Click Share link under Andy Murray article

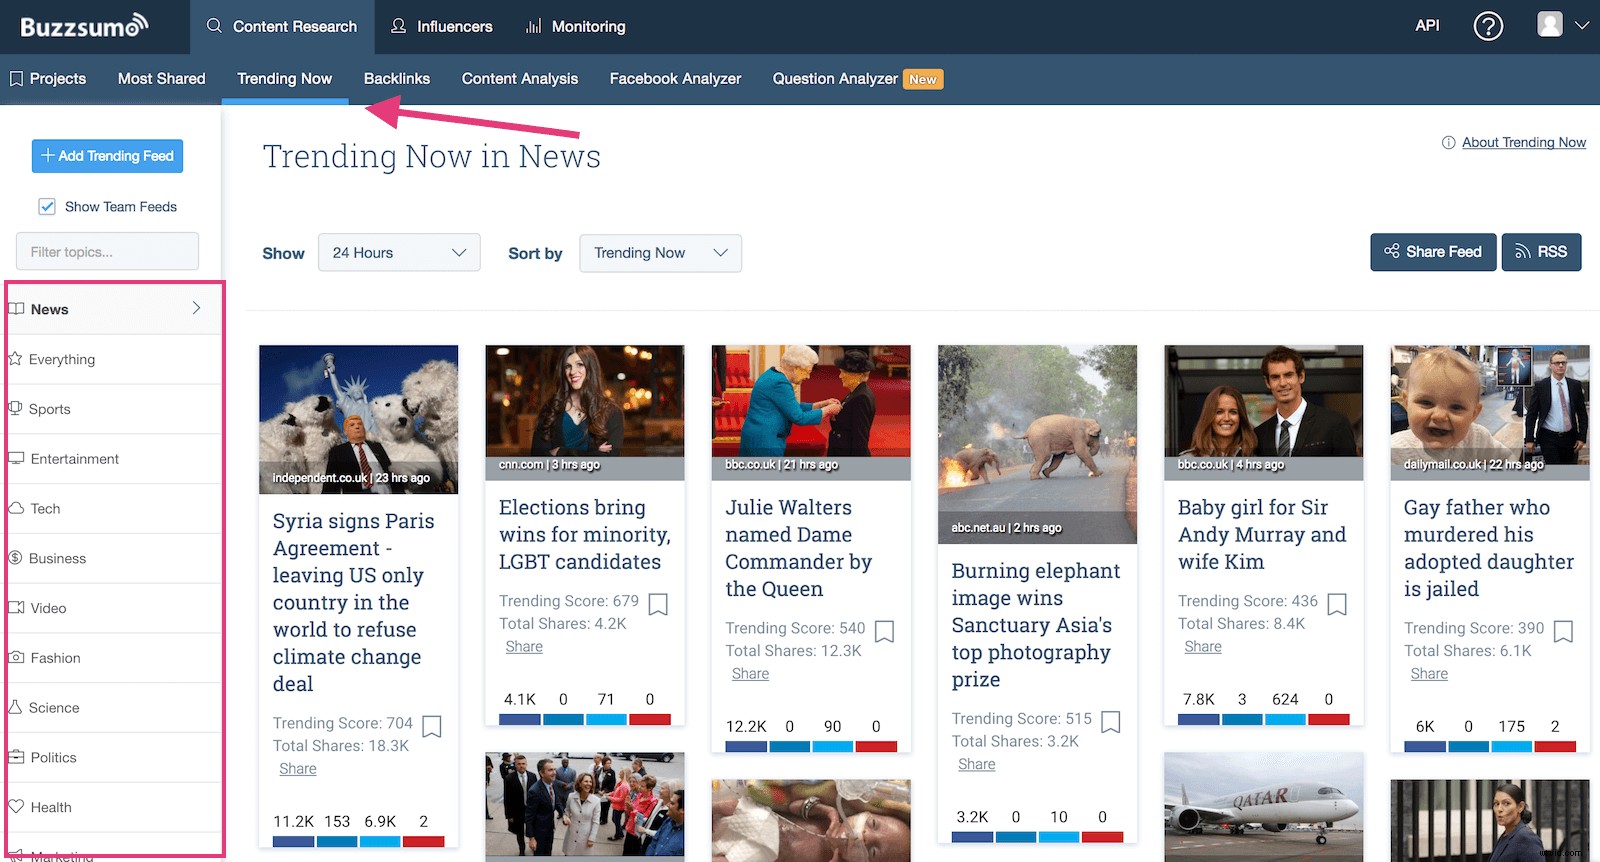tap(1203, 647)
